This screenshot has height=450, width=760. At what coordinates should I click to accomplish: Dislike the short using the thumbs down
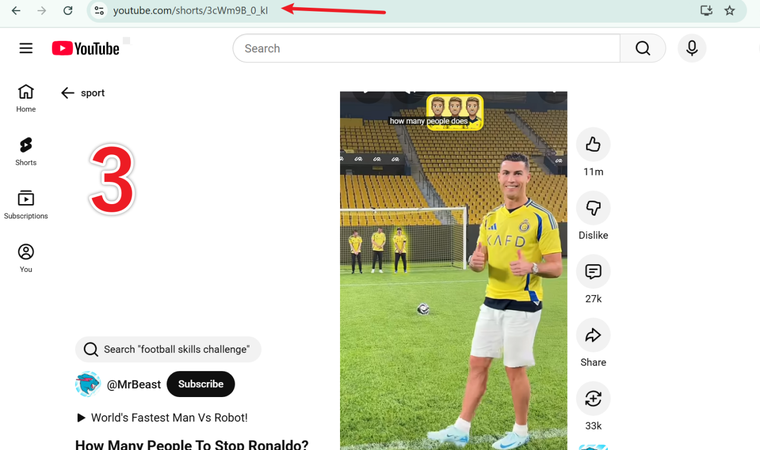pos(593,208)
